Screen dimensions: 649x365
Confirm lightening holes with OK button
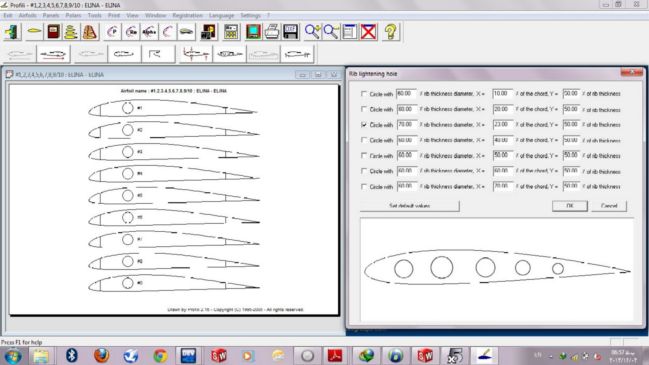(x=570, y=206)
